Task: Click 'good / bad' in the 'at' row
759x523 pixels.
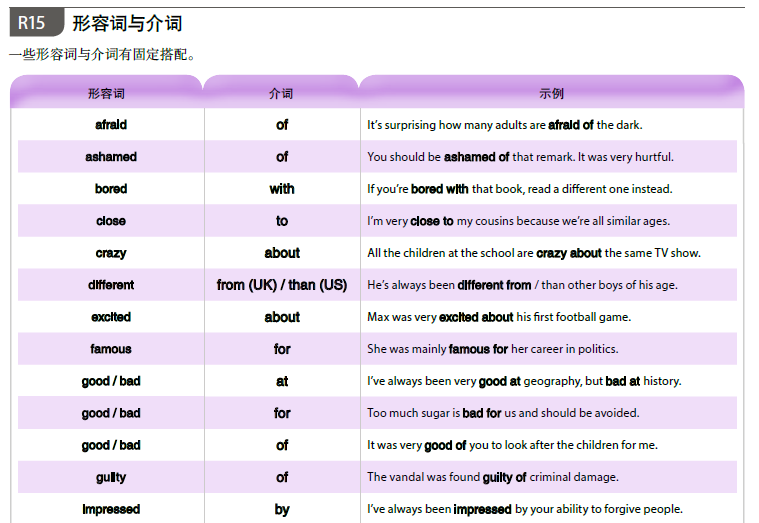Action: coord(111,381)
